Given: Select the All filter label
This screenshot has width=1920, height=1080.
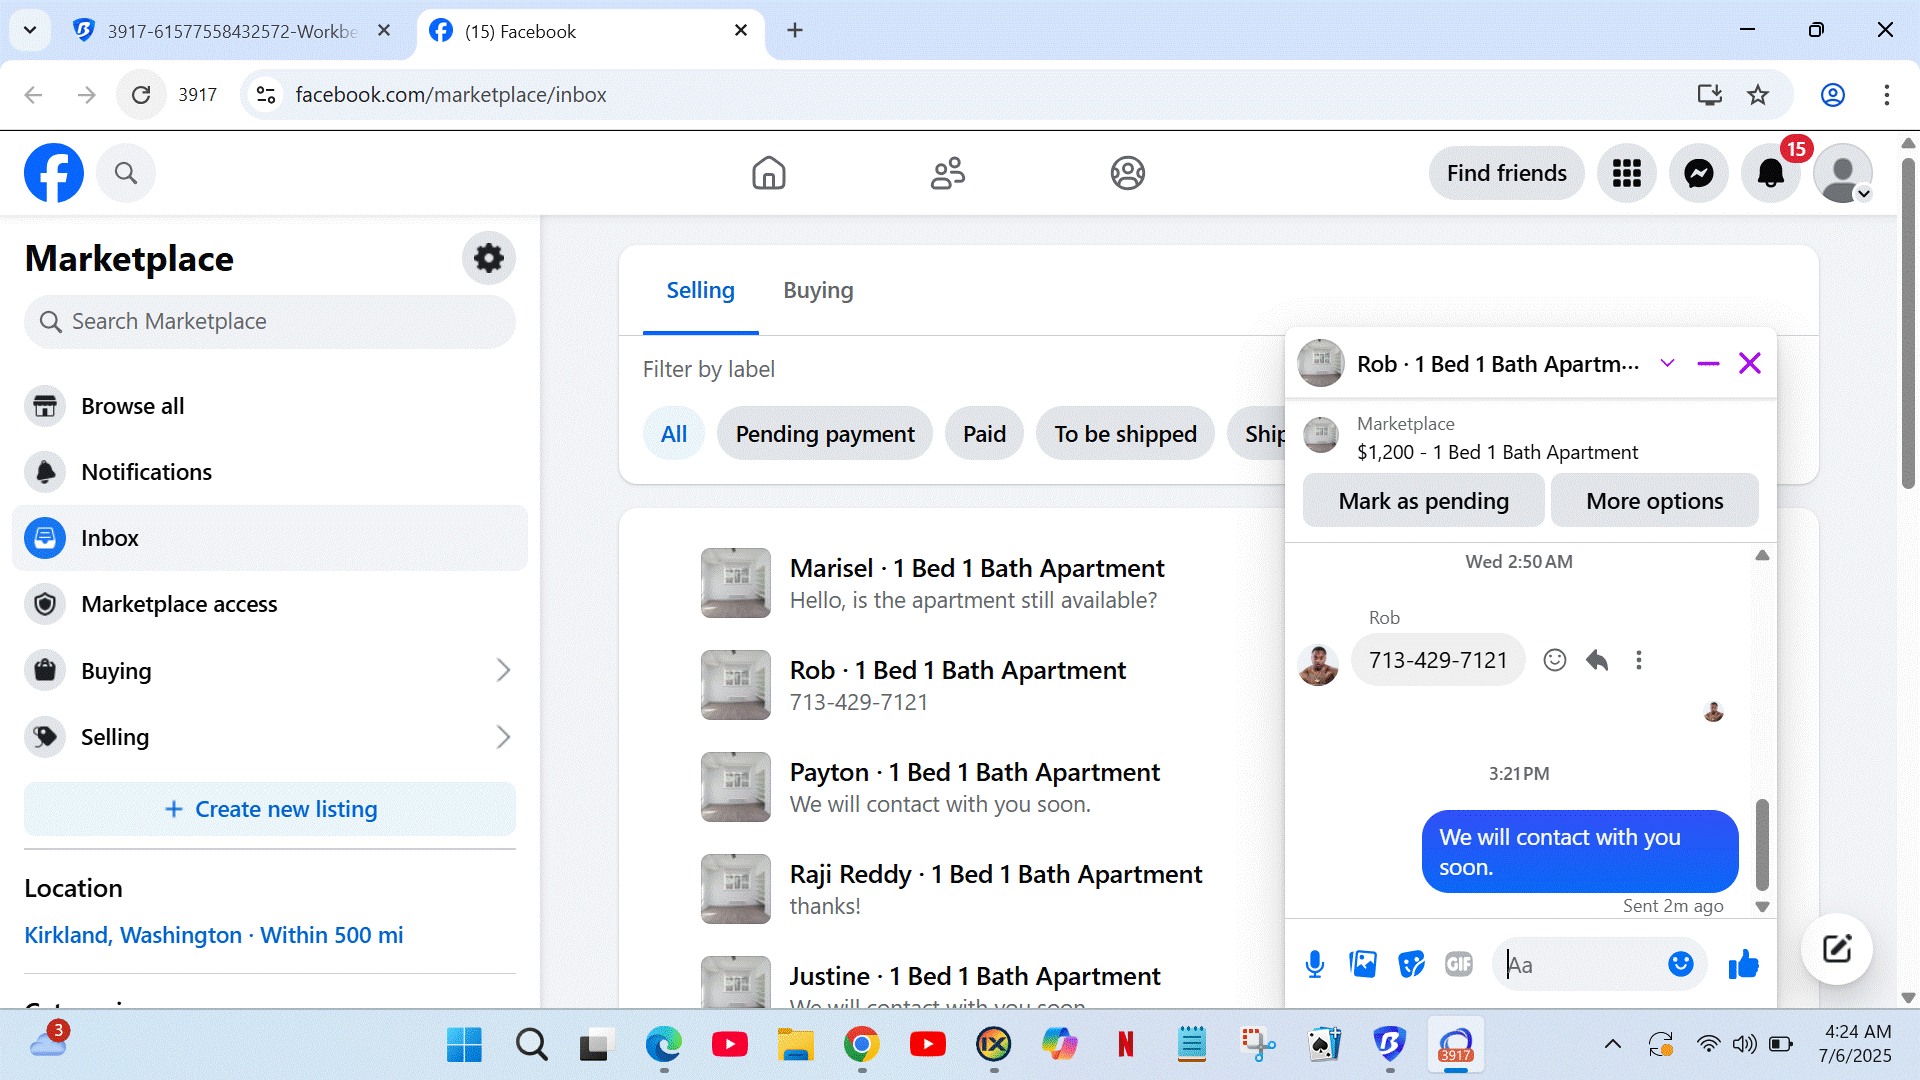Looking at the screenshot, I should 673,434.
